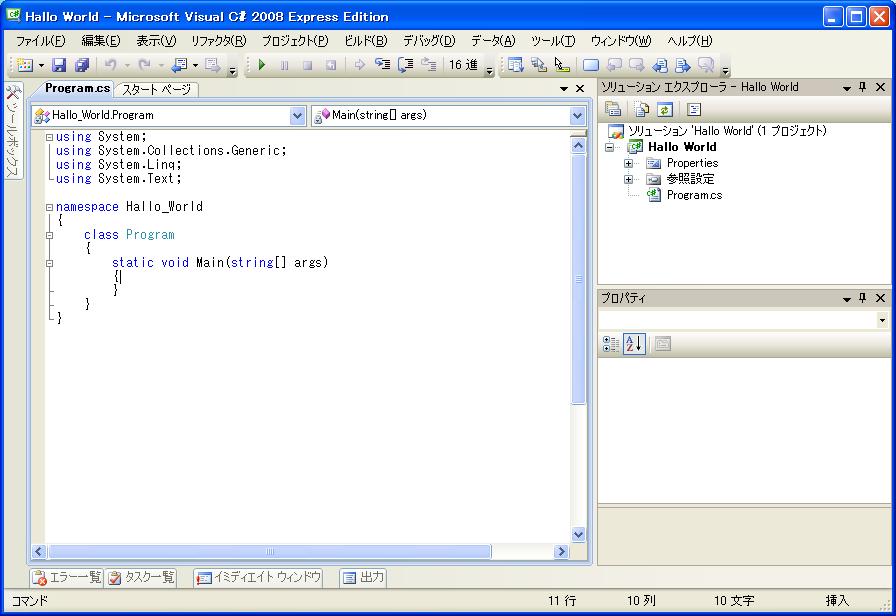The width and height of the screenshot is (896, 616).
Task: Collapse the Main method outline
Action: click(50, 263)
